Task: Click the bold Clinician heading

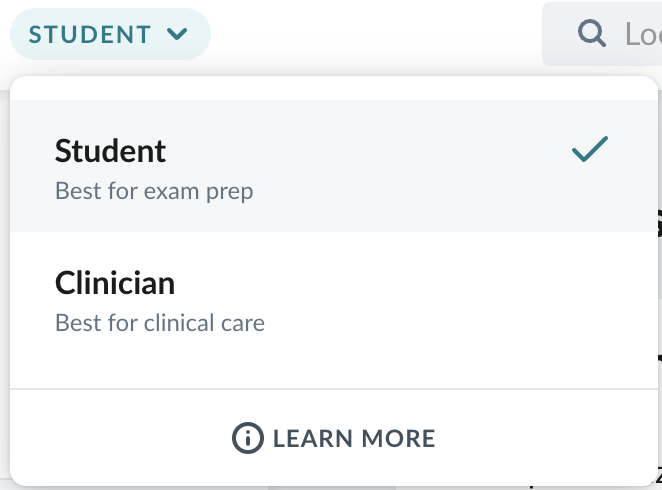Action: (x=115, y=283)
